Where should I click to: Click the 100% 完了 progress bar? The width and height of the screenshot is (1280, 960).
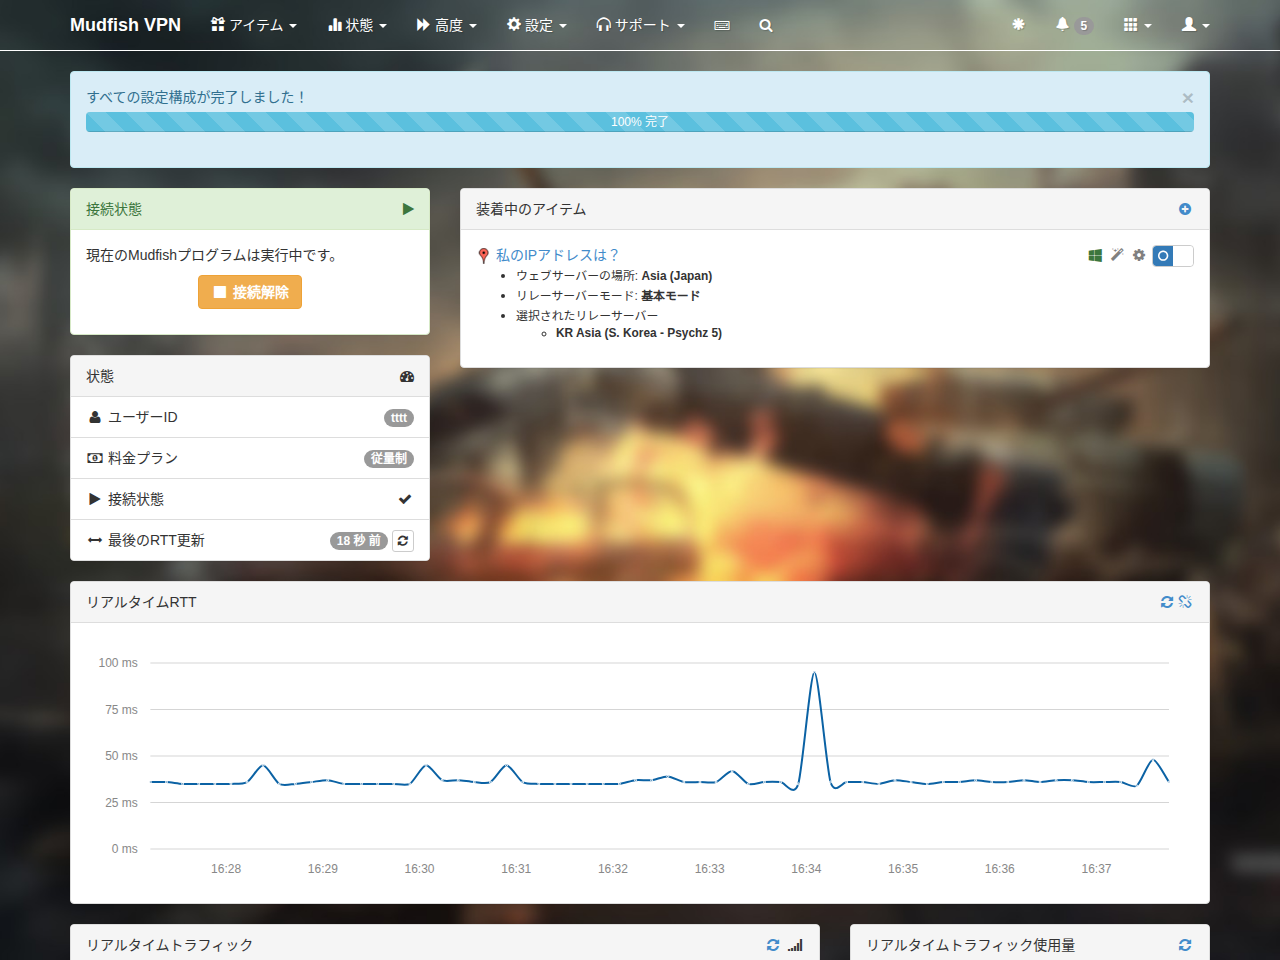(x=640, y=122)
